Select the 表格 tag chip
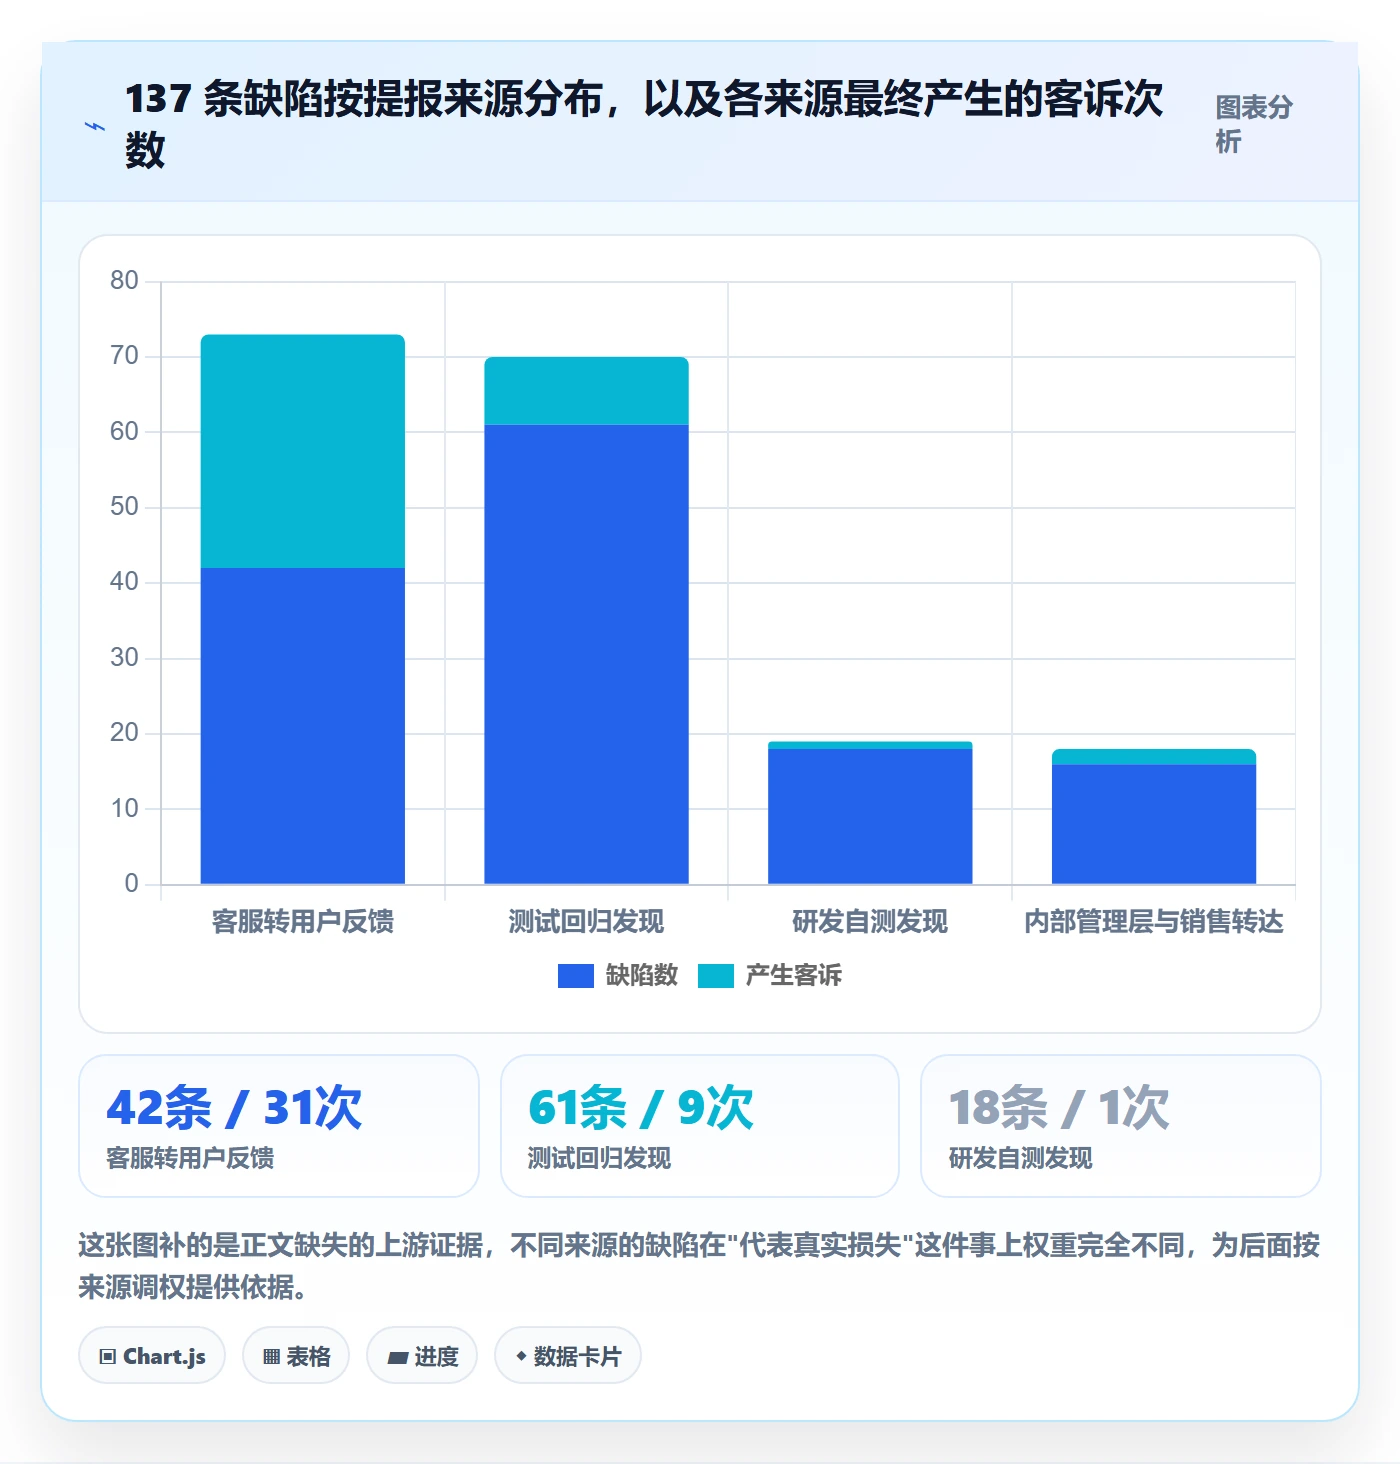 (296, 1356)
